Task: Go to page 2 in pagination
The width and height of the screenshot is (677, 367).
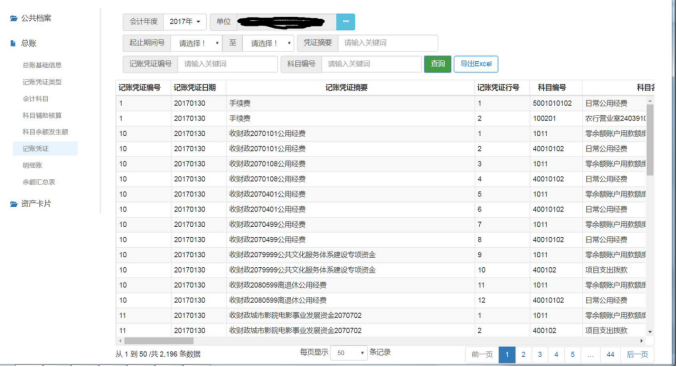Action: tap(523, 354)
